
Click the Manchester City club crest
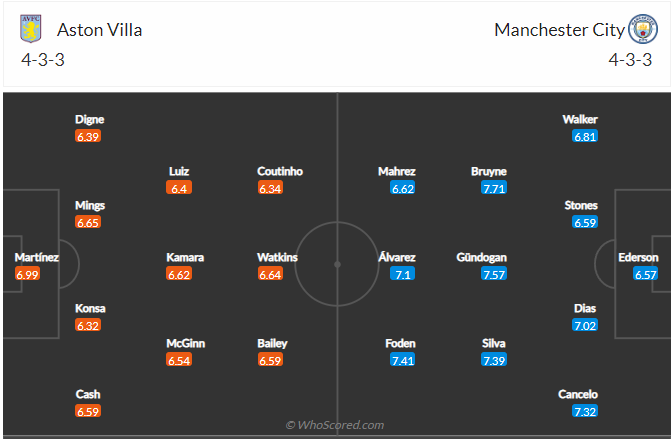[642, 29]
